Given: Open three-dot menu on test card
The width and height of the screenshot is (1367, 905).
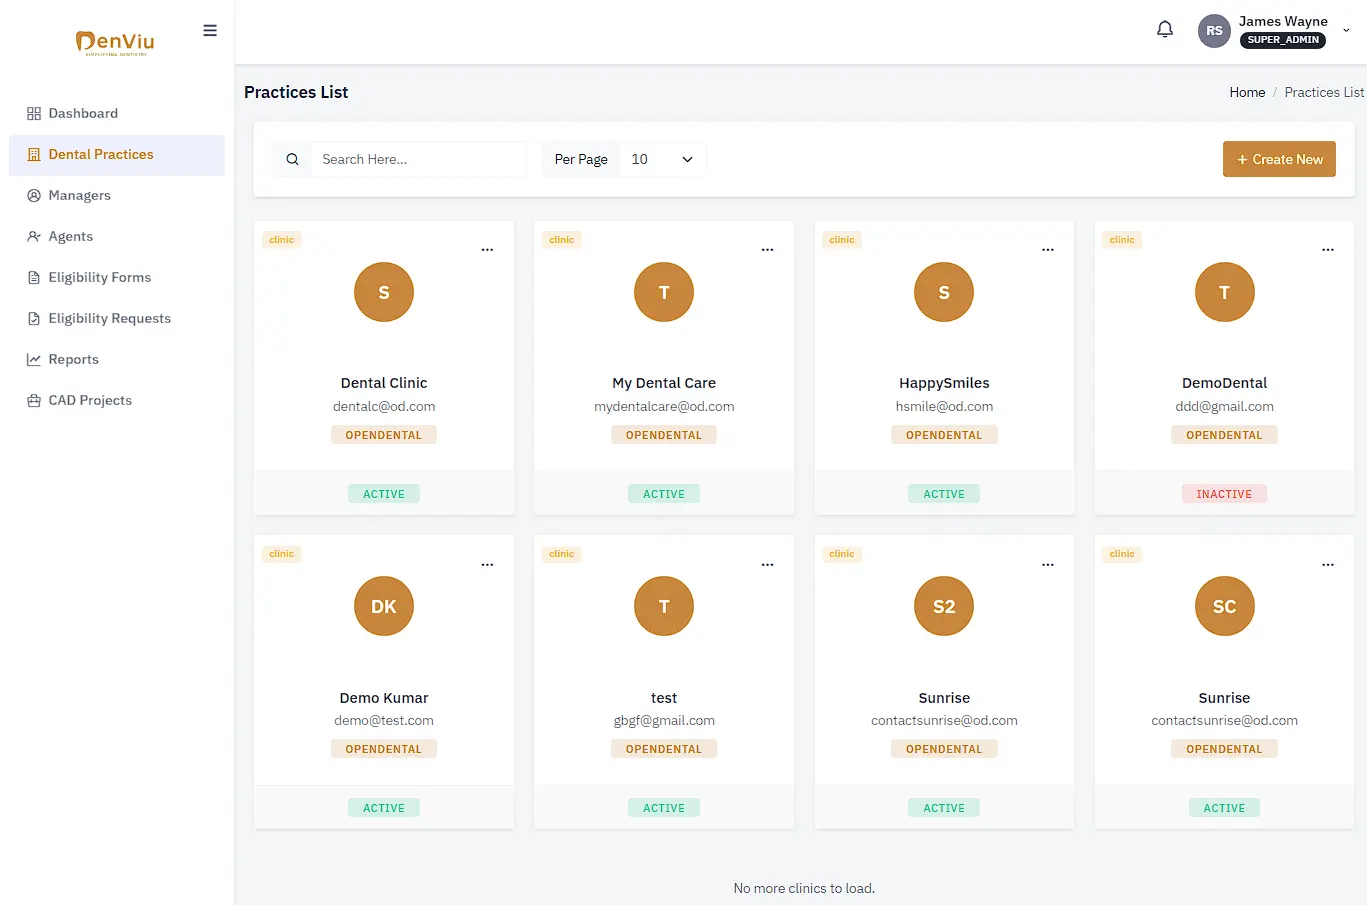Looking at the screenshot, I should click(767, 565).
